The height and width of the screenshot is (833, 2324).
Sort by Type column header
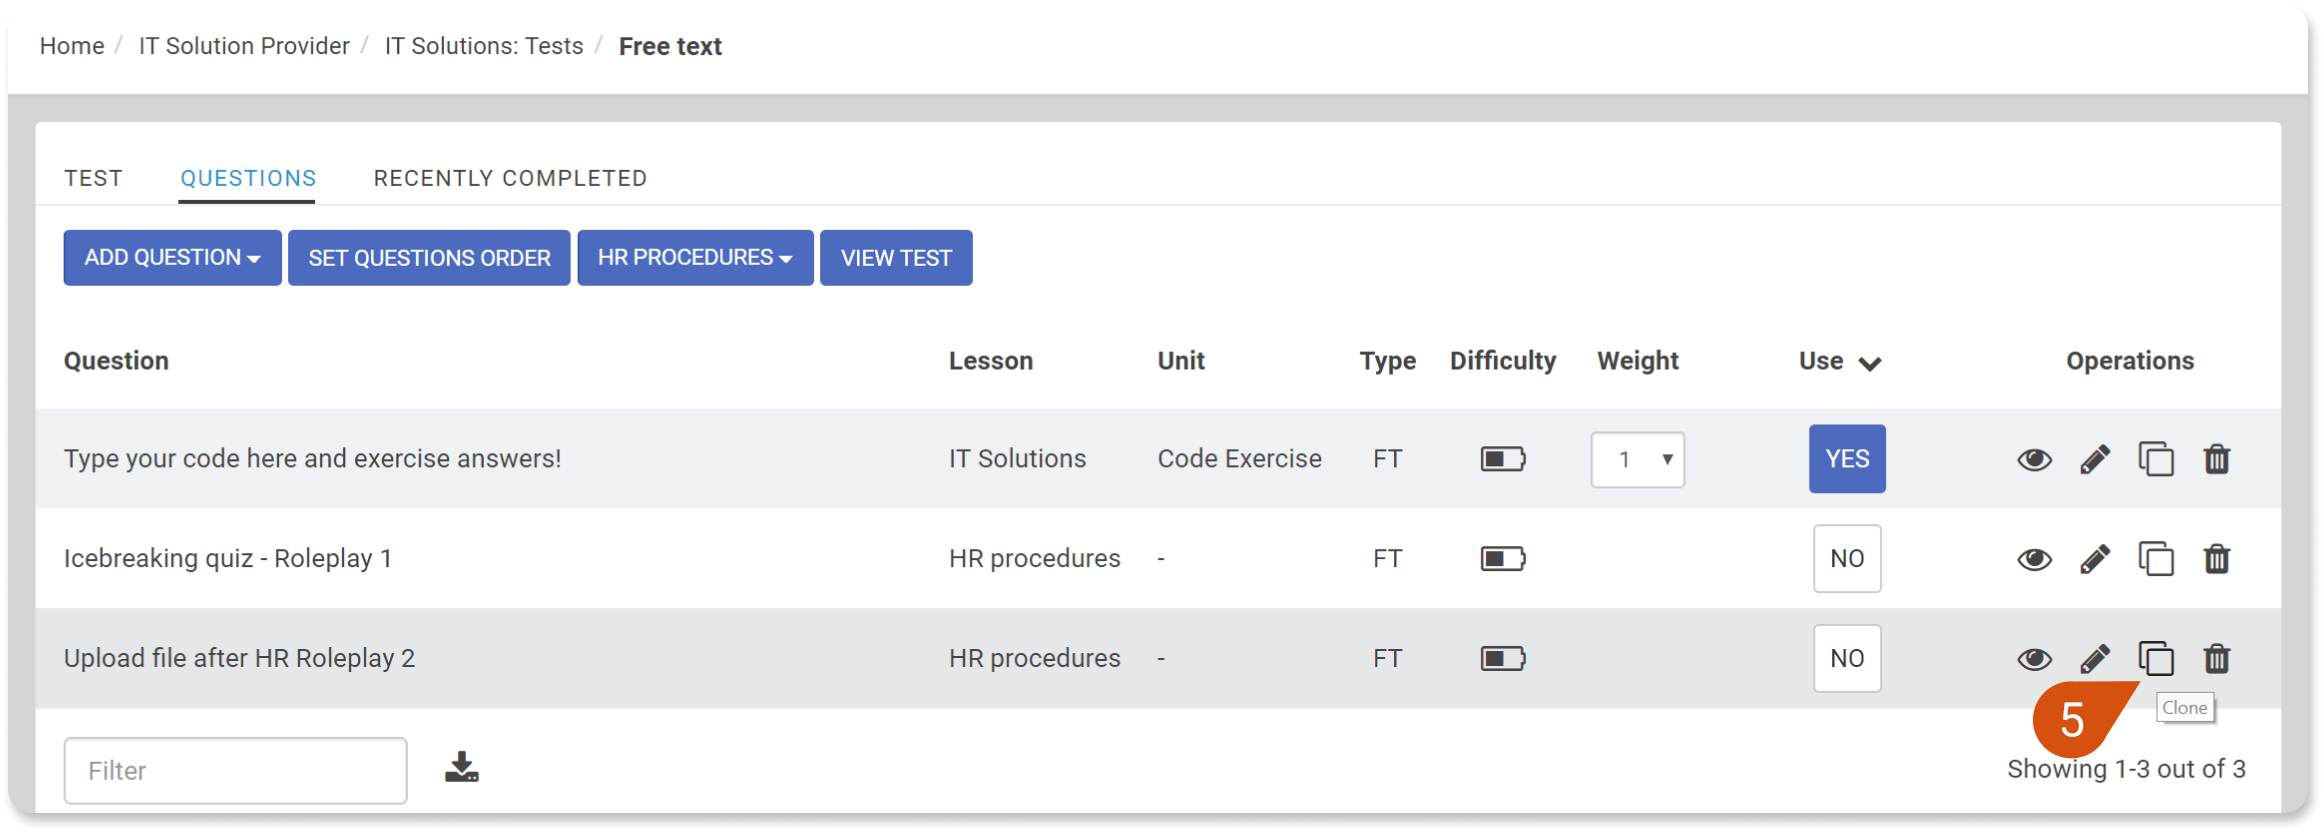[1387, 361]
